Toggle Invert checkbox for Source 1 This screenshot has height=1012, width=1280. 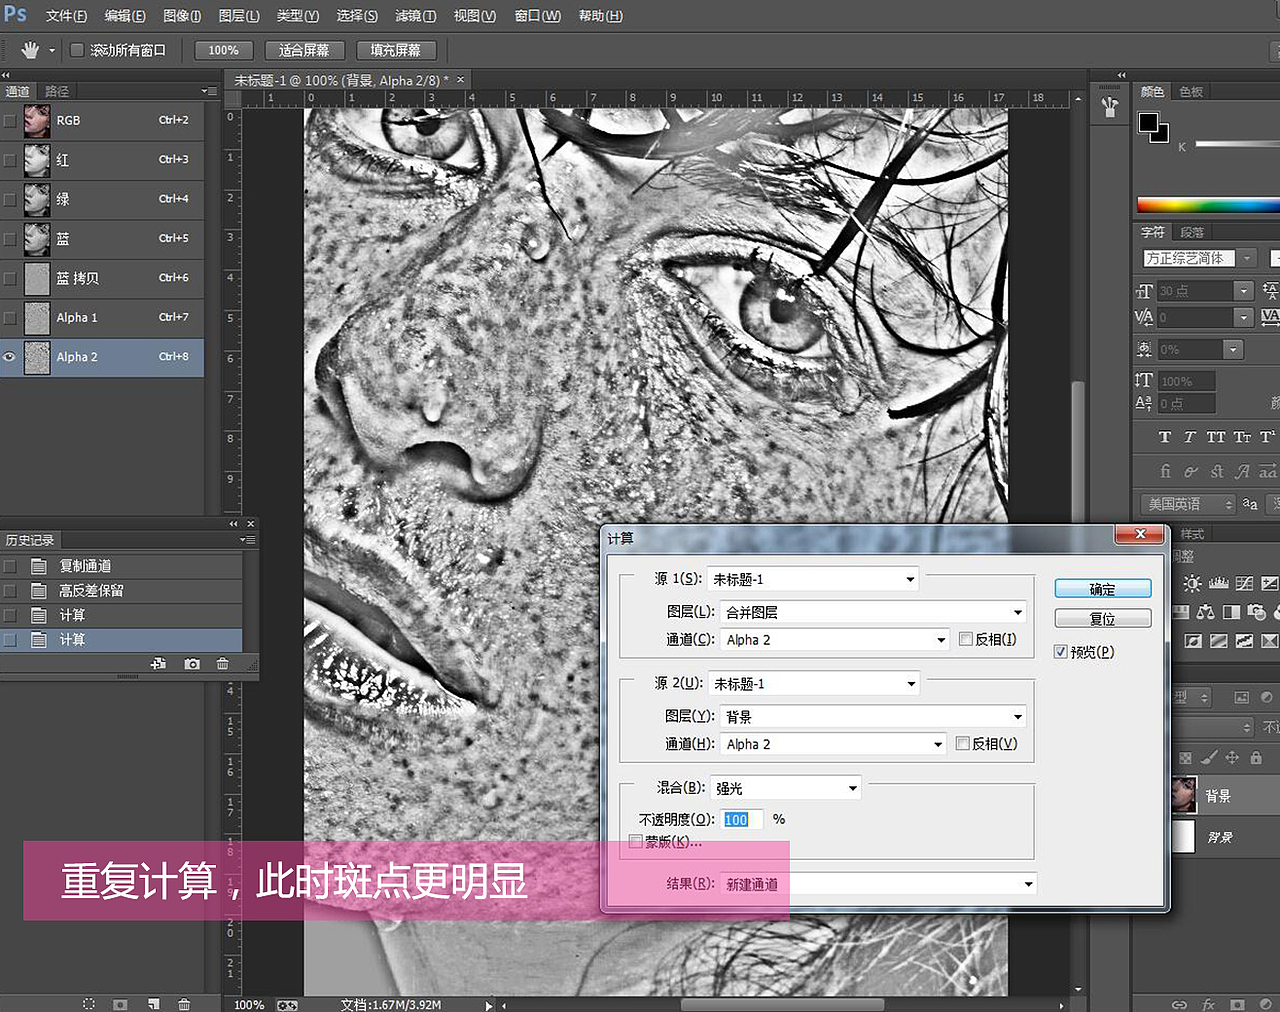click(966, 639)
